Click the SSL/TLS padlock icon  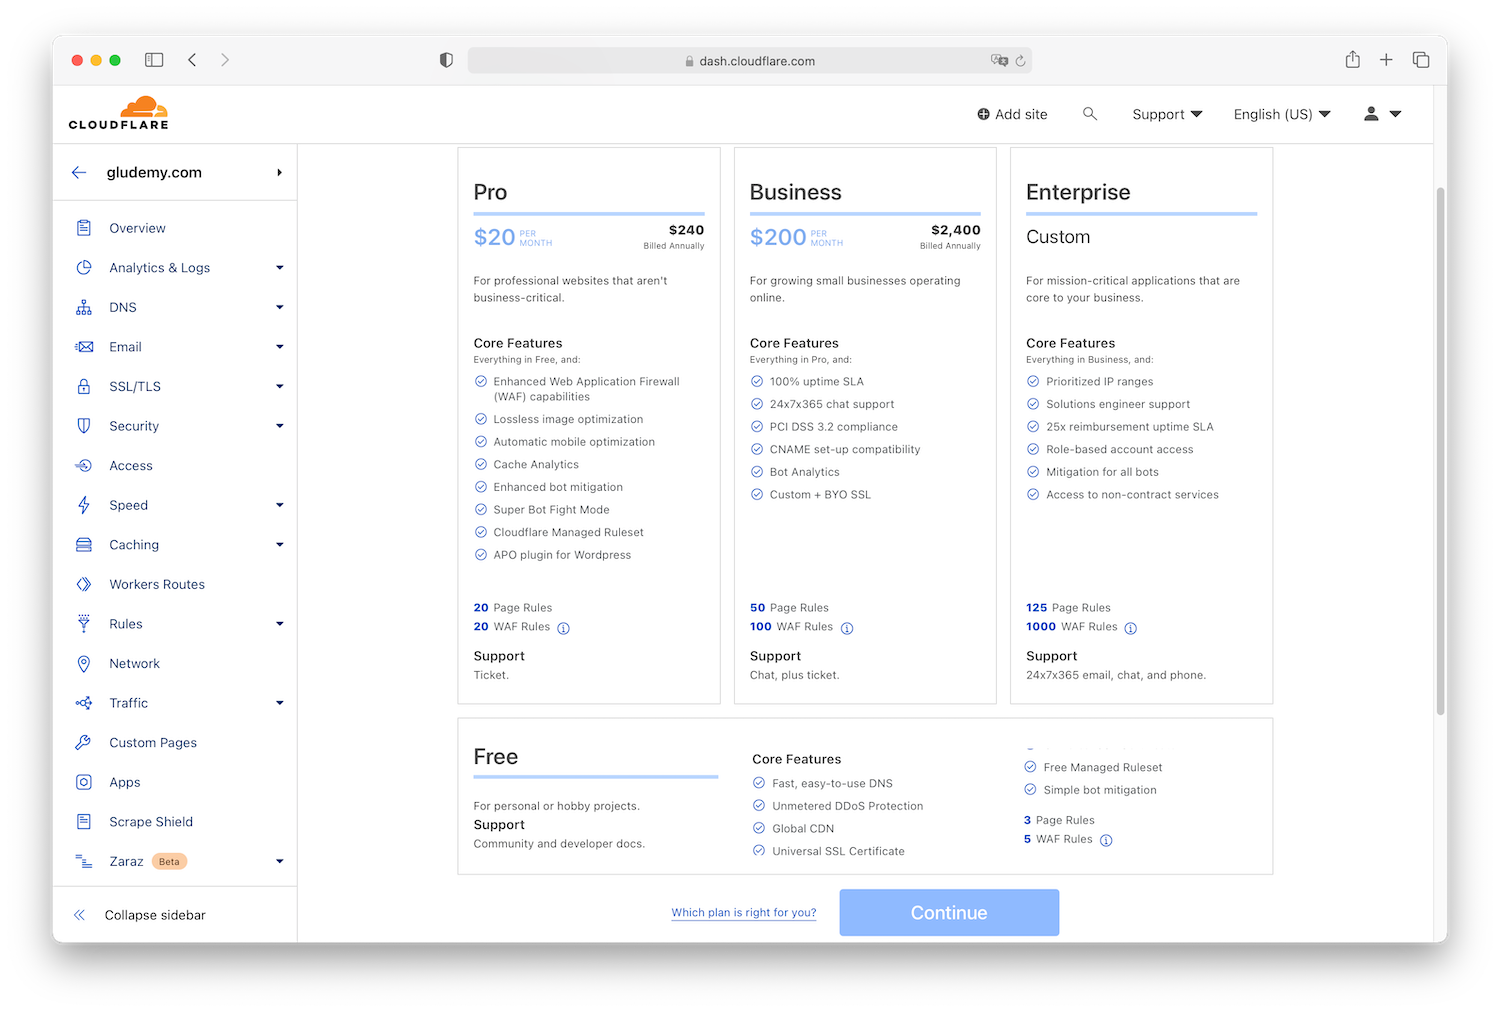84,386
